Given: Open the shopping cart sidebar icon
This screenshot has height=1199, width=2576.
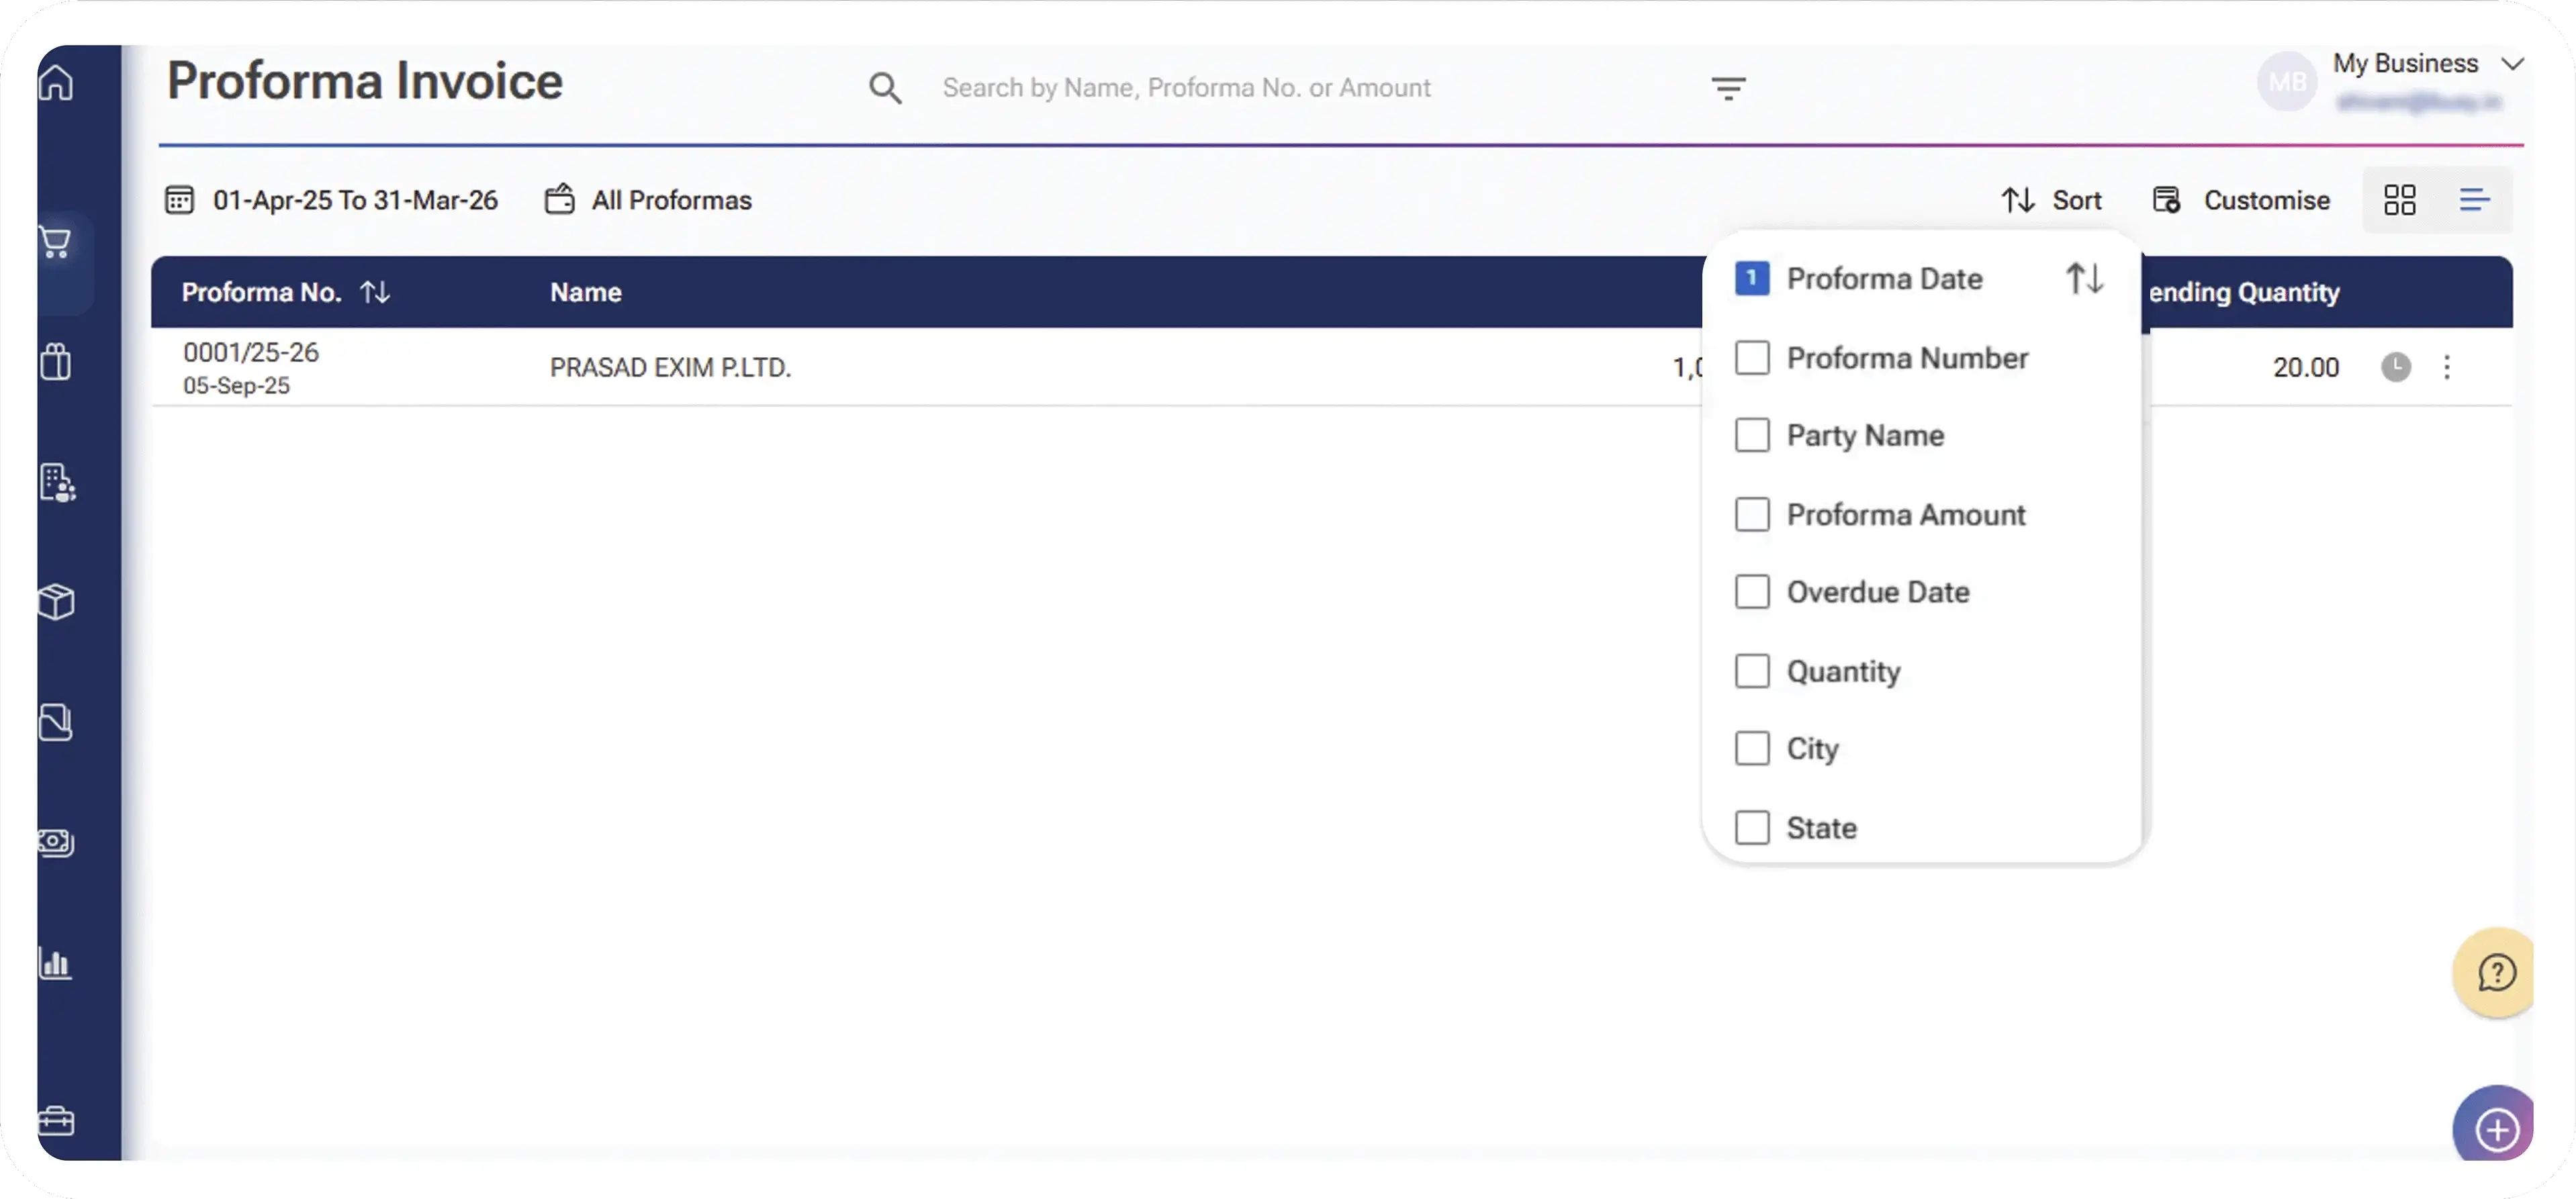Looking at the screenshot, I should point(56,242).
